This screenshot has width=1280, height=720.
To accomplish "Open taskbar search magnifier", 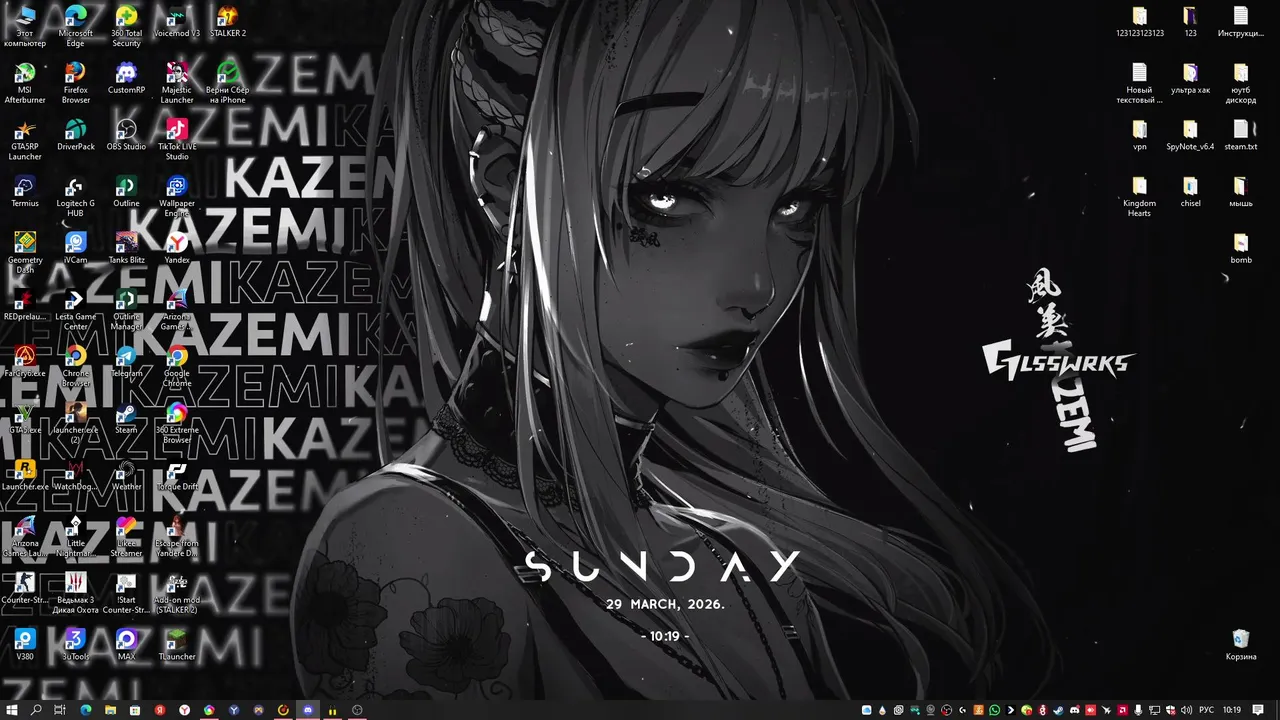I will tap(36, 710).
